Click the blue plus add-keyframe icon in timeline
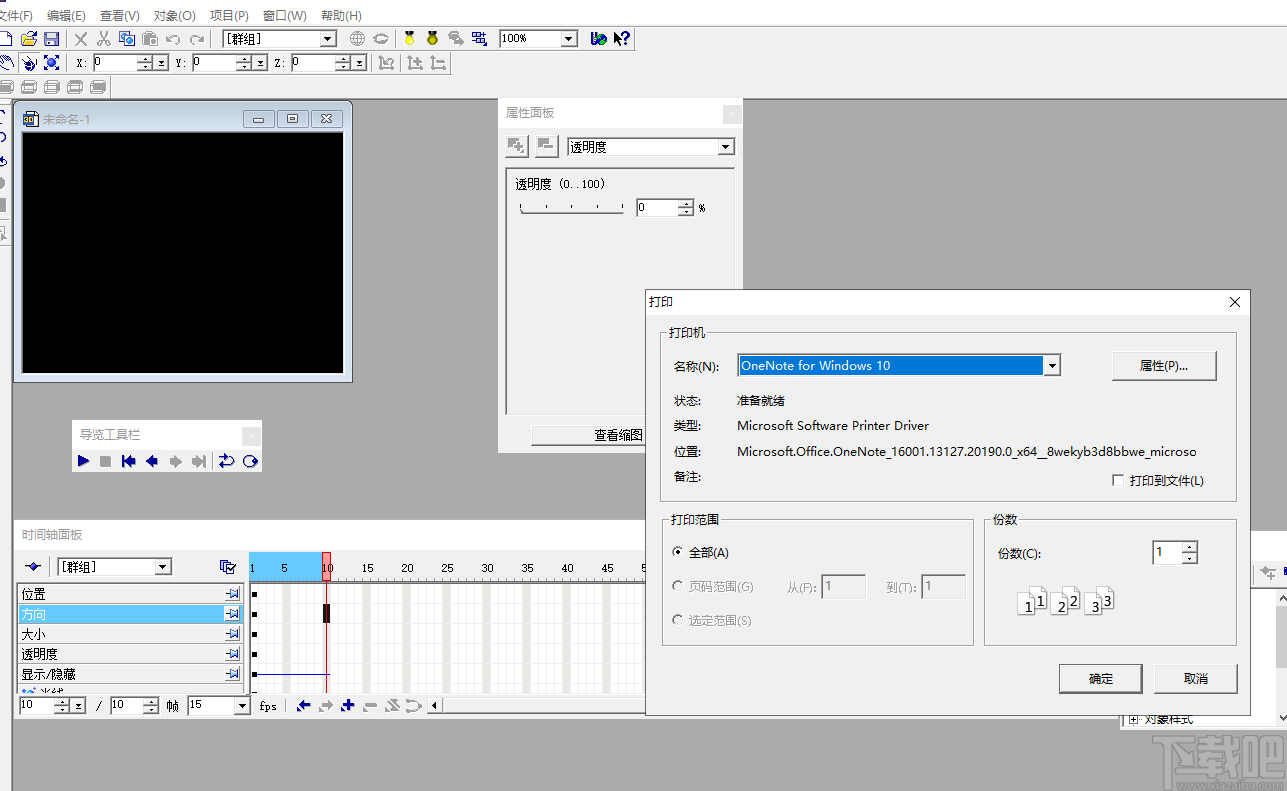The width and height of the screenshot is (1287, 791). pyautogui.click(x=347, y=705)
